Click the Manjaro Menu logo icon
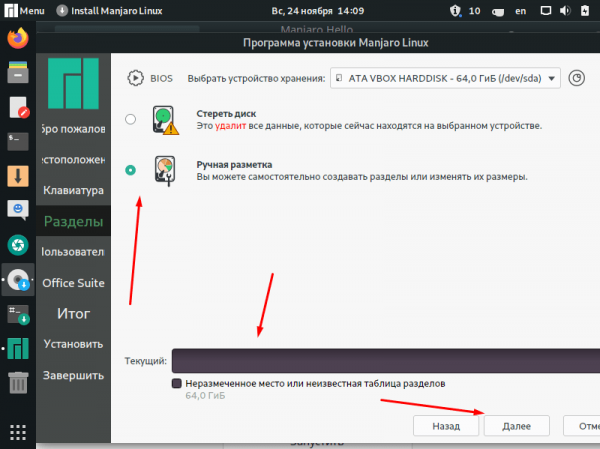Screen dimensions: 600x449 coord(11,10)
